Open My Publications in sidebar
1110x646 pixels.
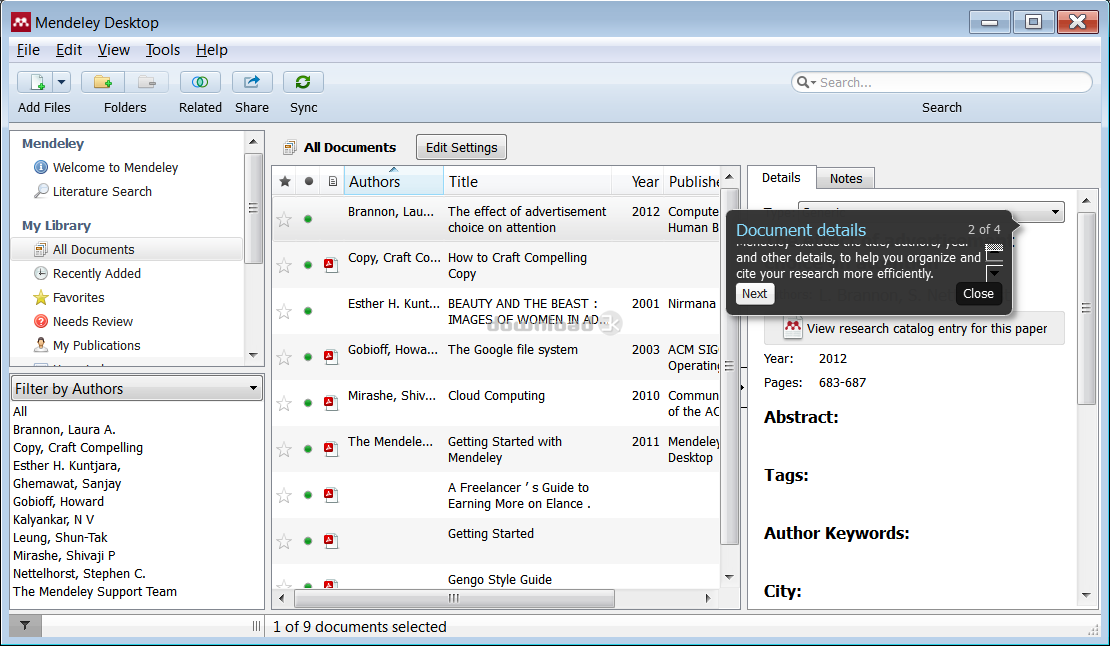coord(96,346)
